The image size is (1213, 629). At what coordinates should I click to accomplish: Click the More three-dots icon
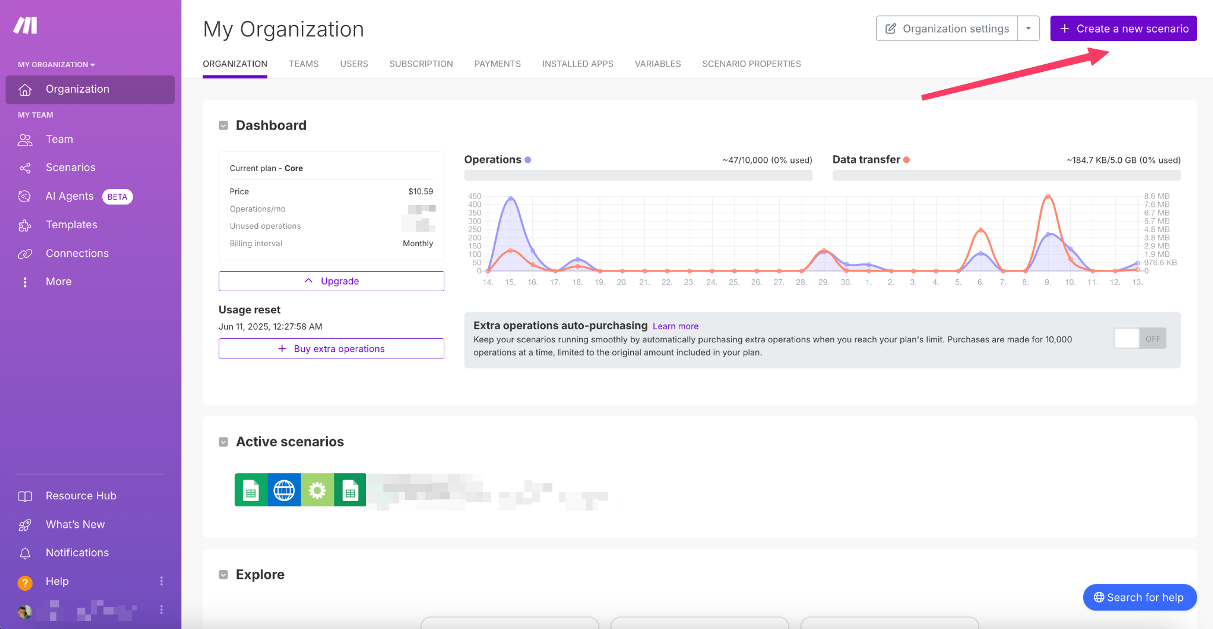25,282
